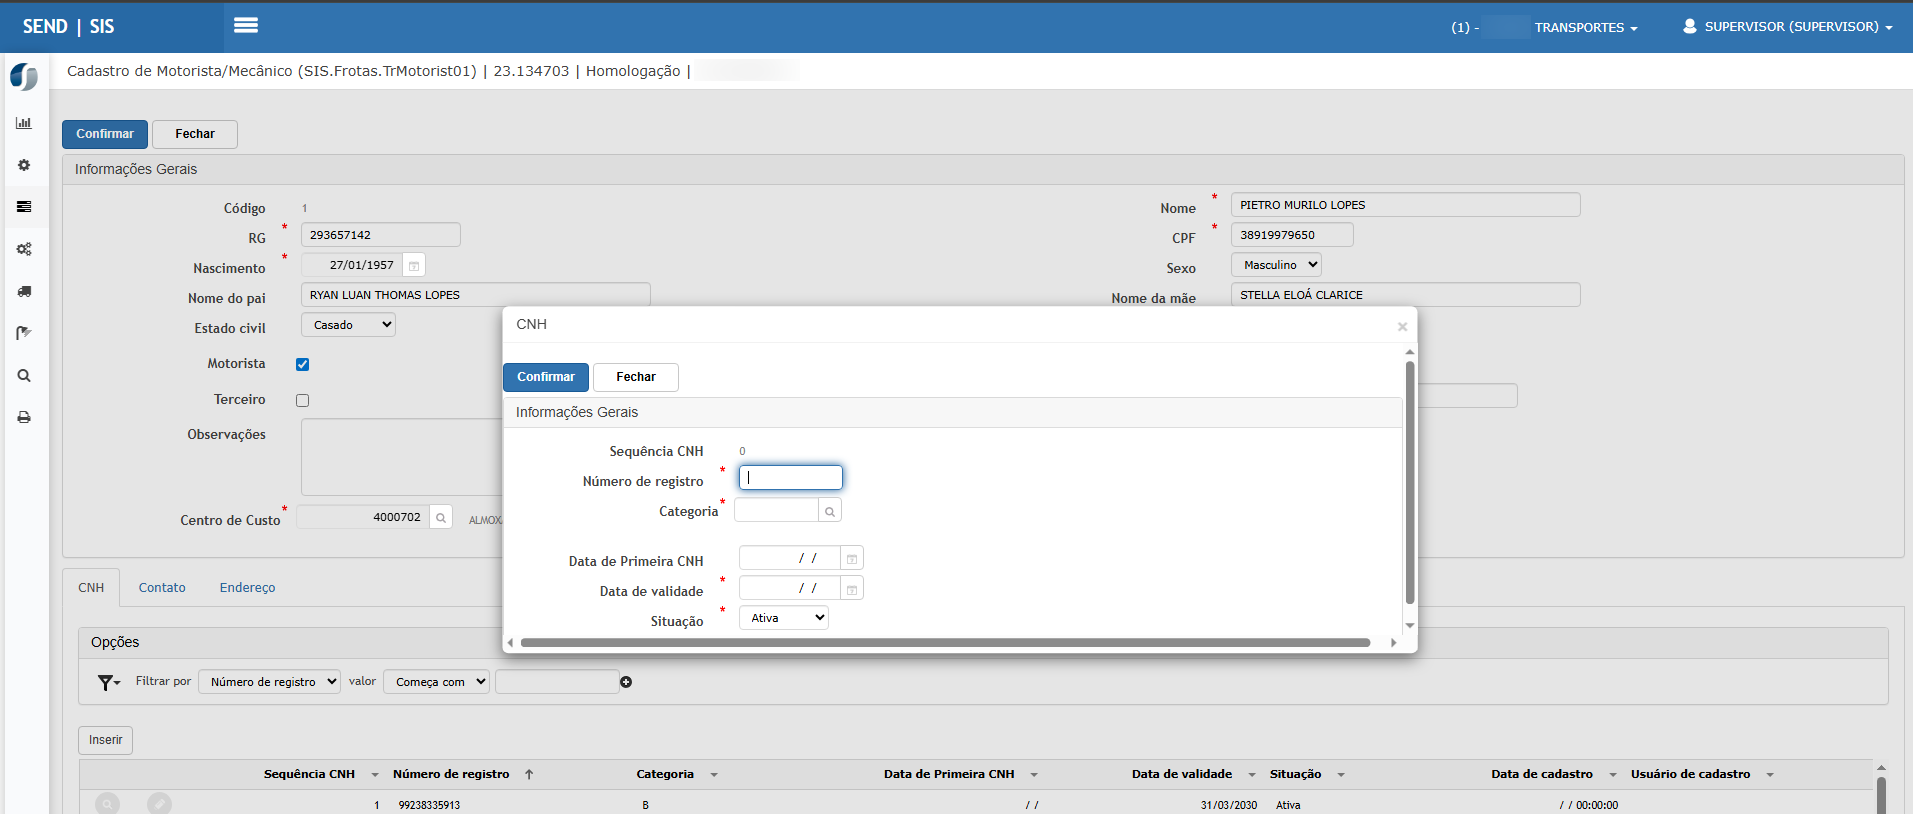Click the add filter plus icon
Image resolution: width=1913 pixels, height=814 pixels.
tap(626, 682)
